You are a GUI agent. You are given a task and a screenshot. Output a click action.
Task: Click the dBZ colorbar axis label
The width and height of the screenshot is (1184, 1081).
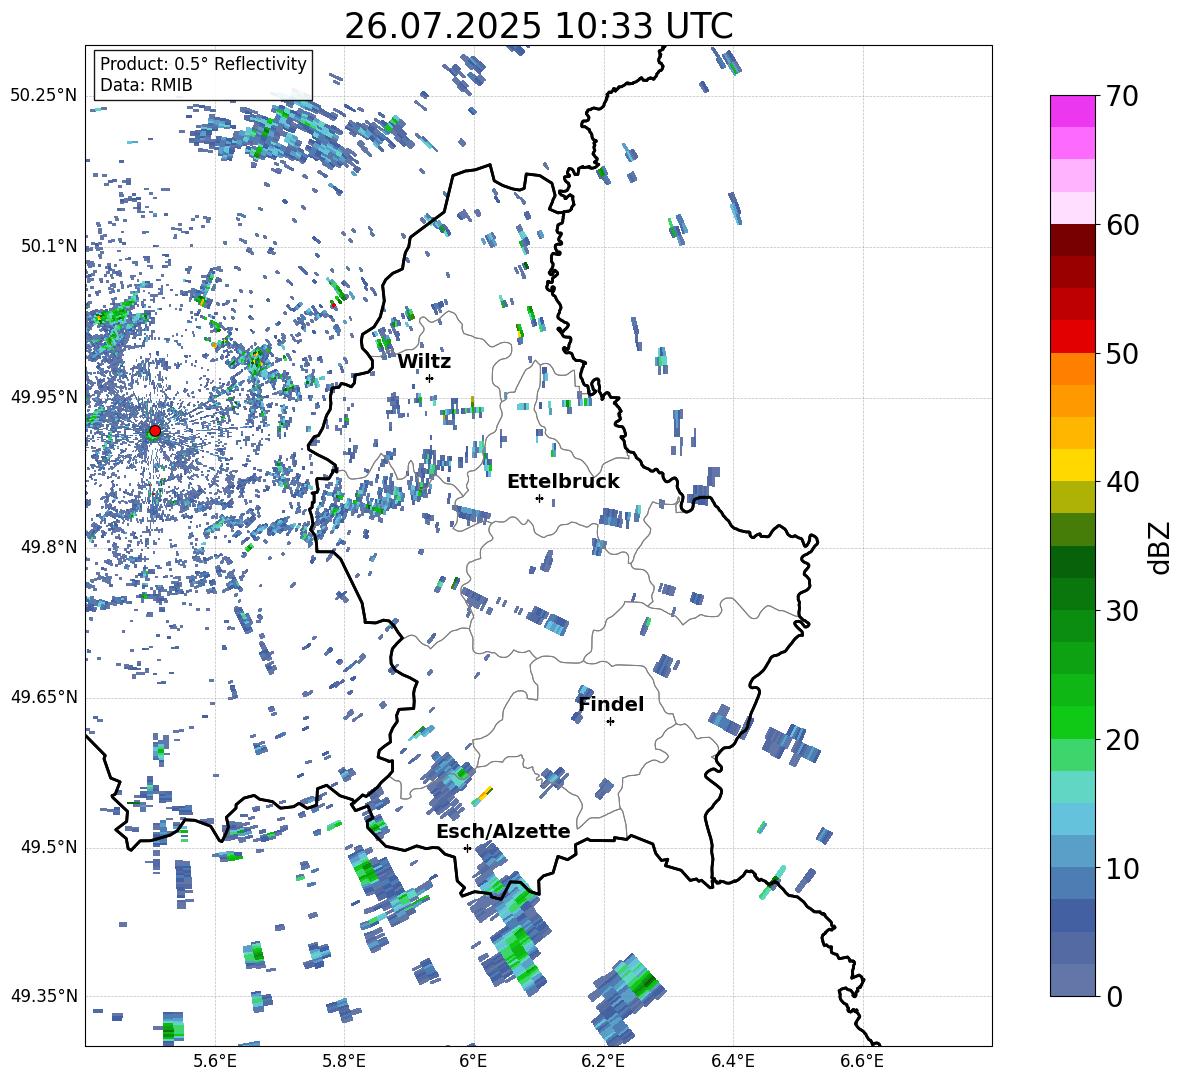coord(1161,547)
